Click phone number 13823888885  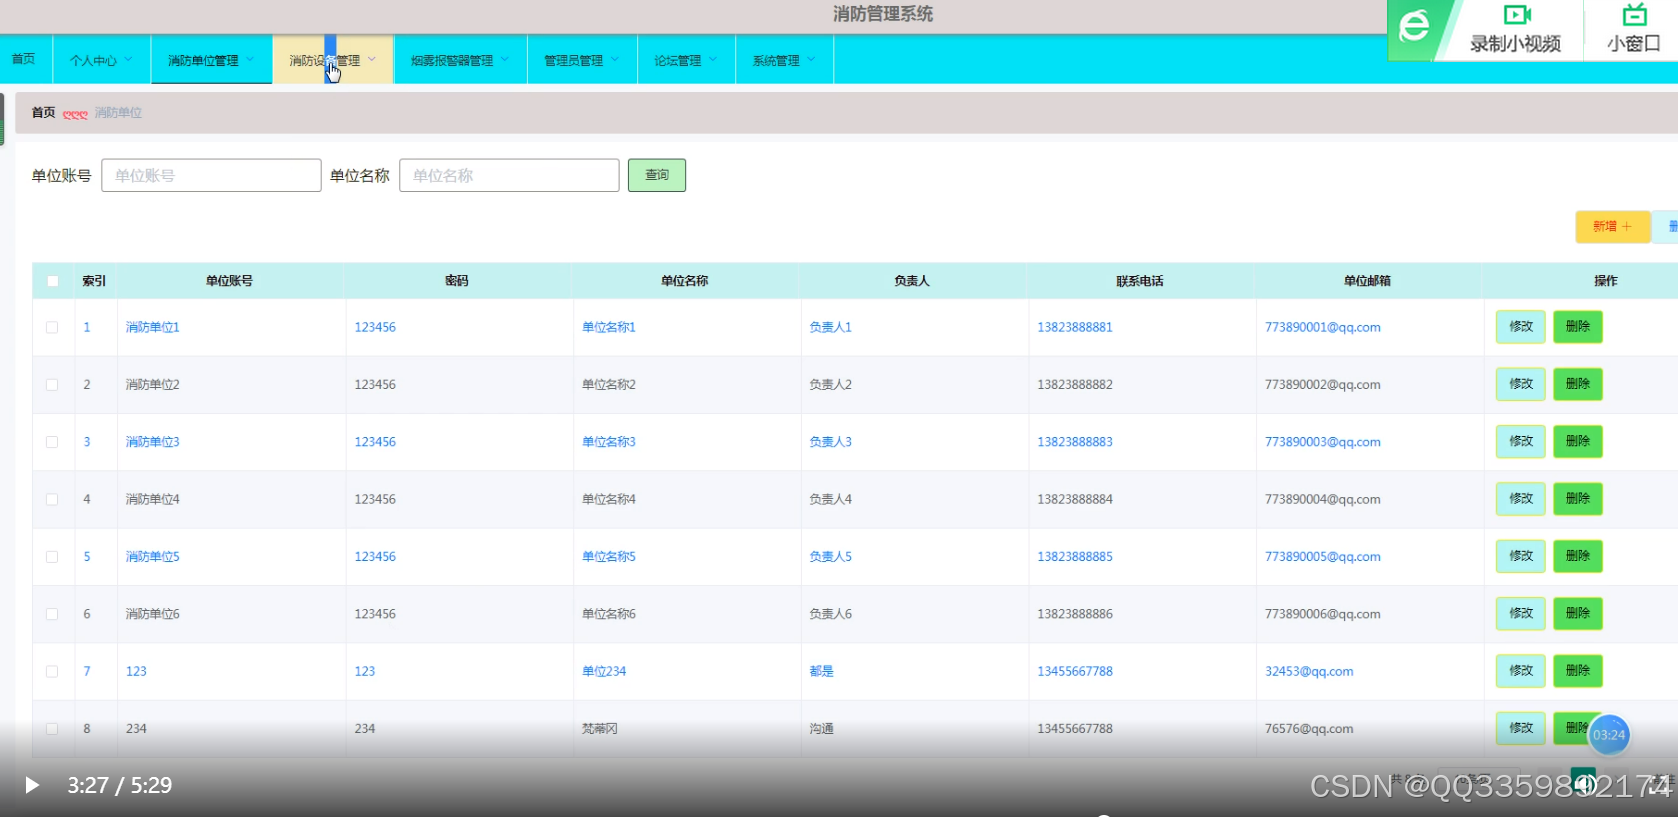[1075, 557]
